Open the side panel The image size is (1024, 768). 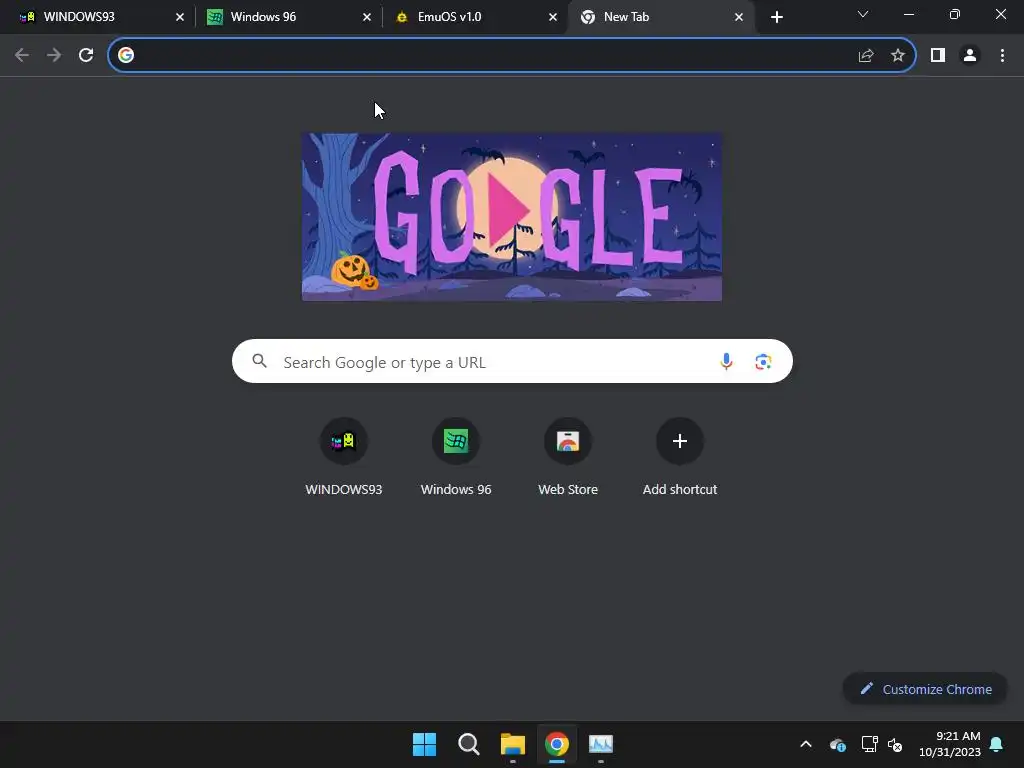pos(938,55)
